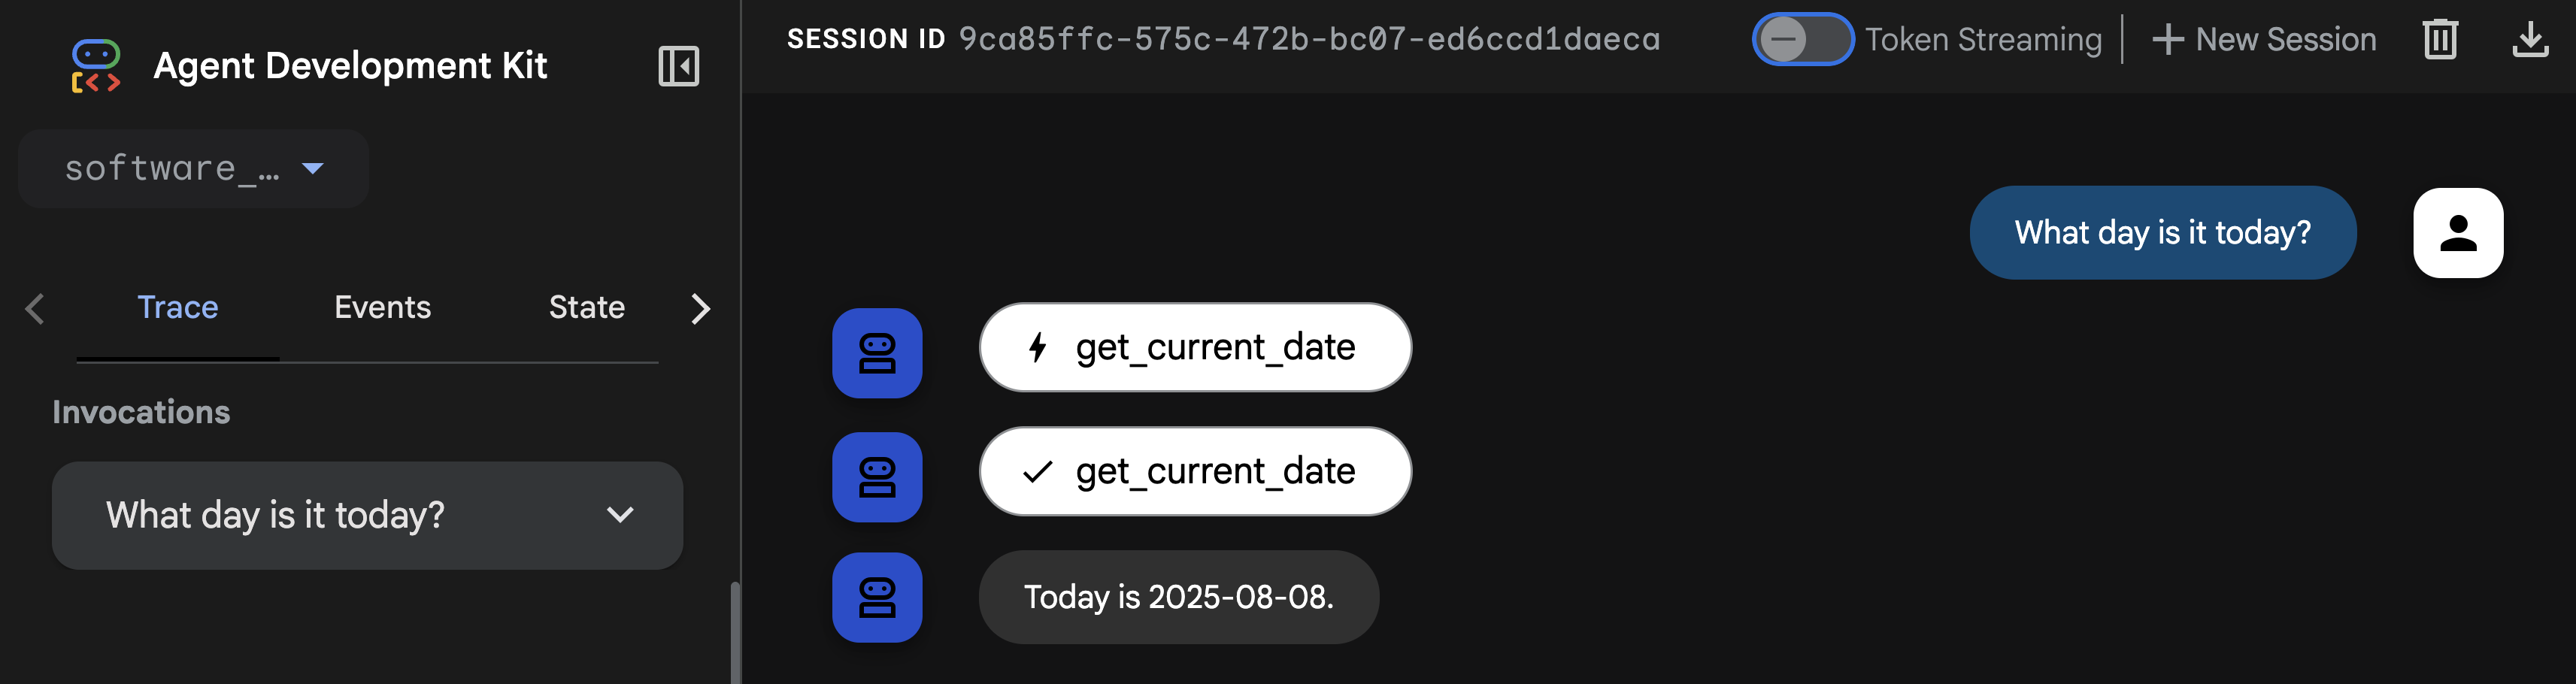Click the Agent Development Kit robot logo
This screenshot has height=684, width=2576.
[x=95, y=64]
